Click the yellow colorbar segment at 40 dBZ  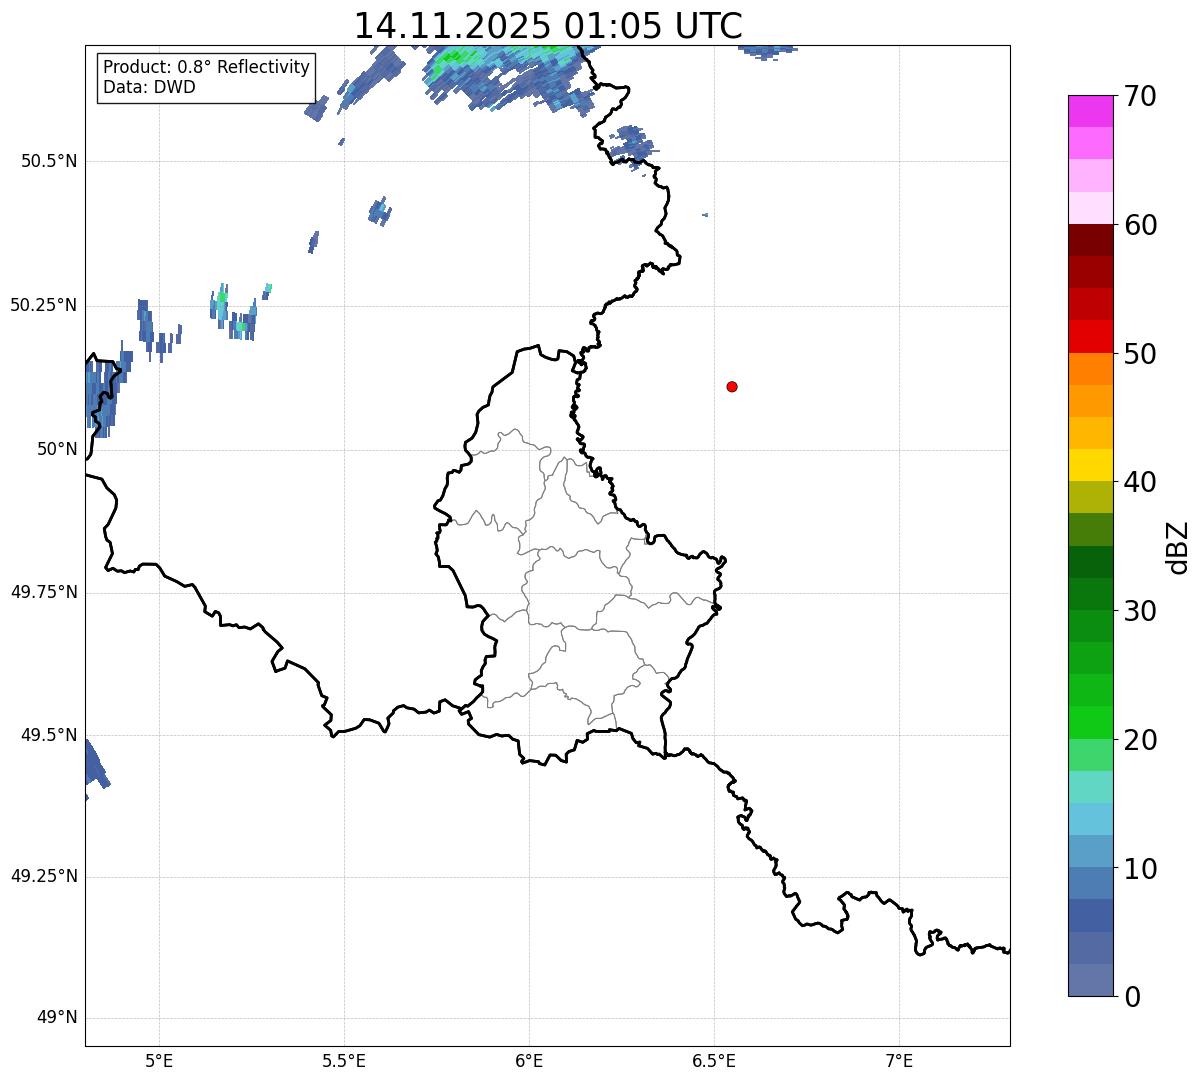coord(1090,466)
